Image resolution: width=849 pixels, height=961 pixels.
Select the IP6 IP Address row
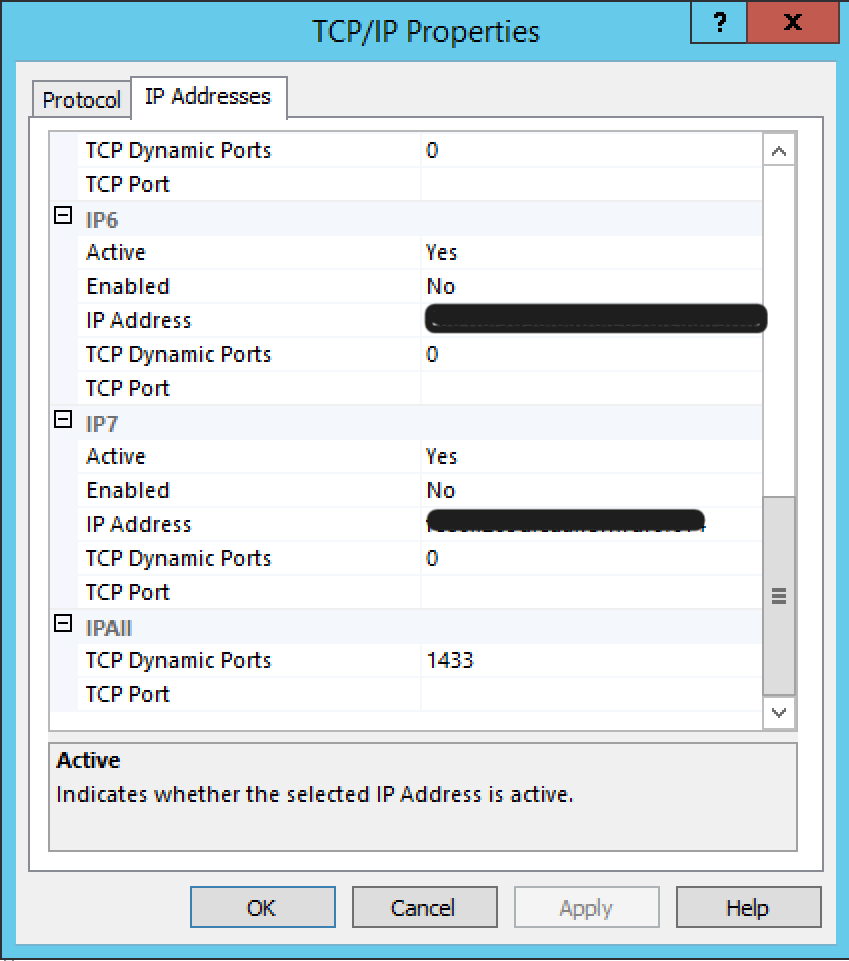tap(138, 321)
